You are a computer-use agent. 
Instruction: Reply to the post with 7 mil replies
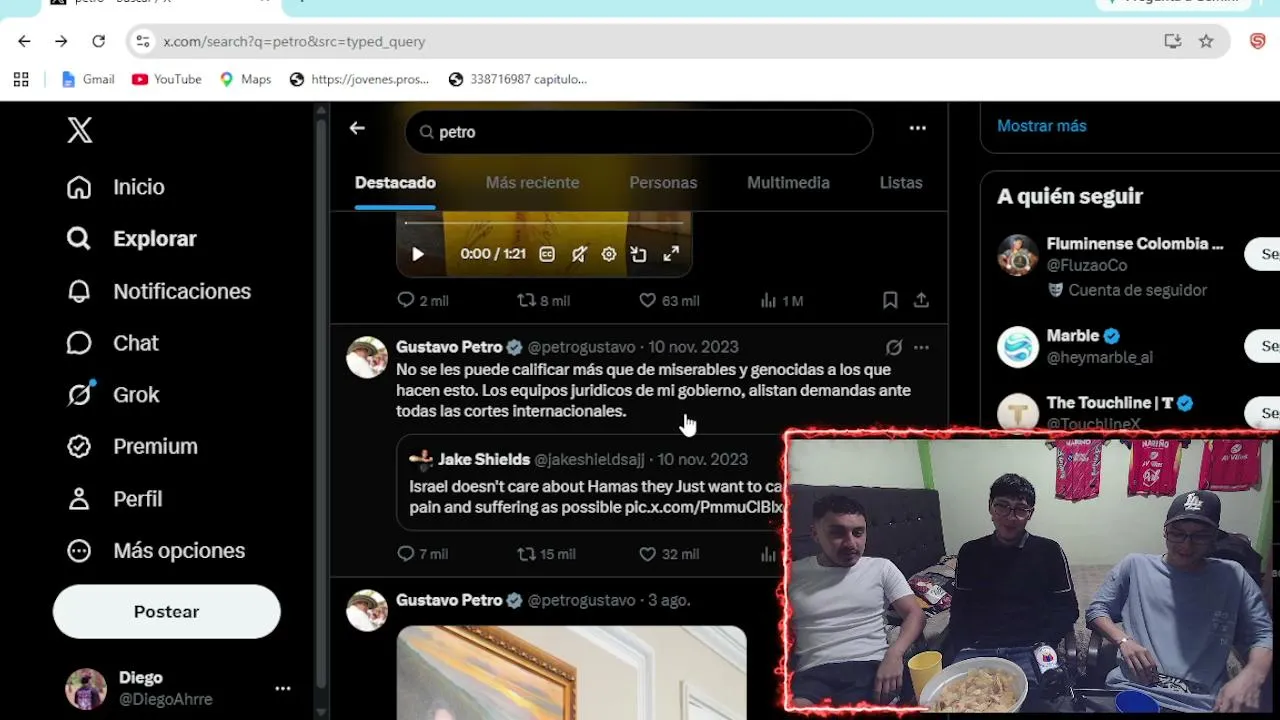(x=422, y=554)
